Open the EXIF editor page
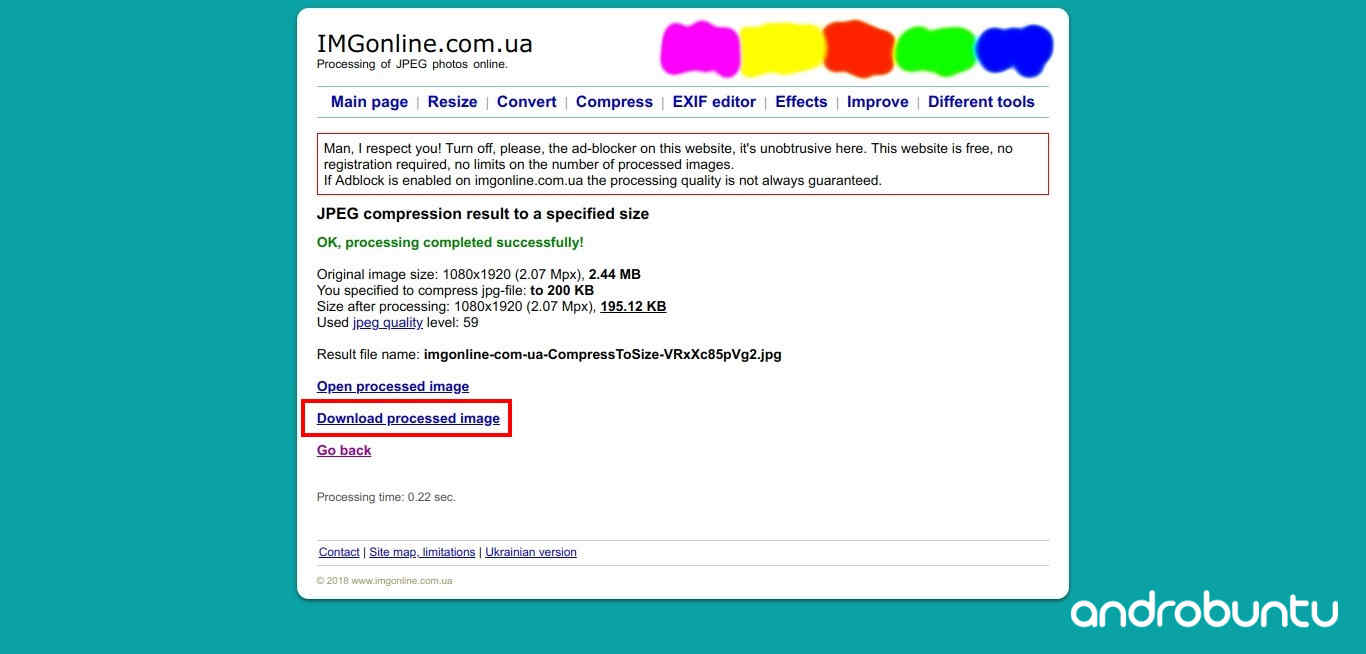The height and width of the screenshot is (654, 1366). 714,102
